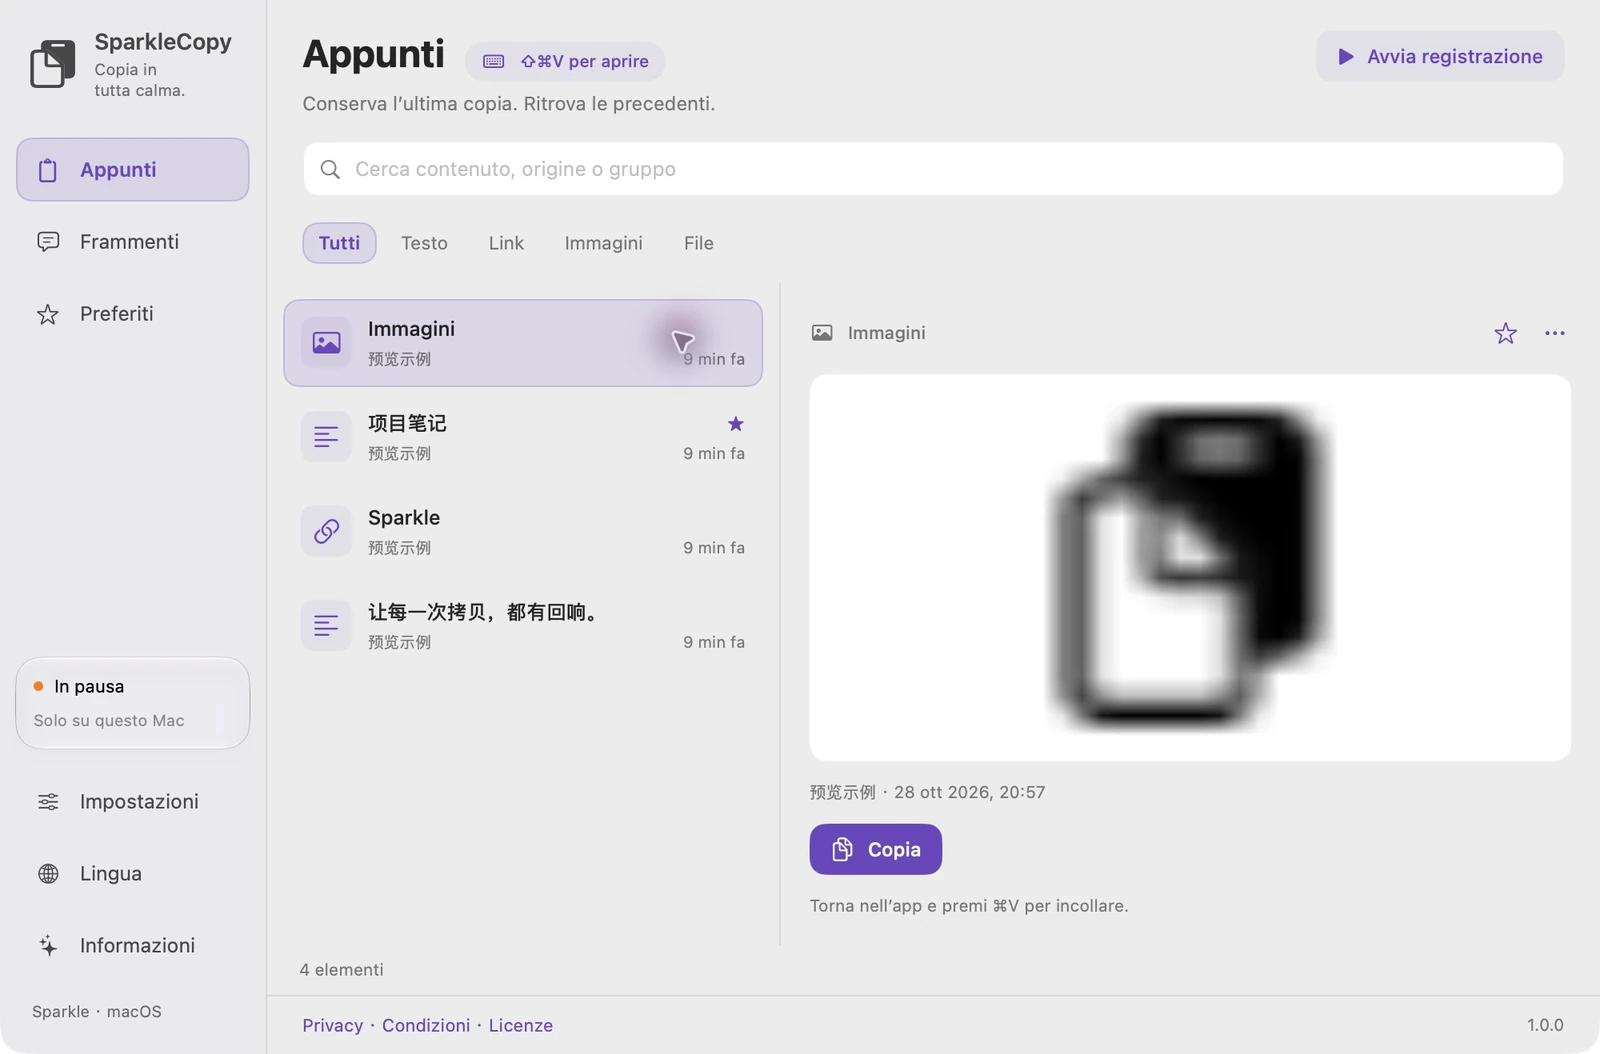Switch to the Immagini filter tab
Image resolution: width=1600 pixels, height=1054 pixels.
click(x=603, y=243)
